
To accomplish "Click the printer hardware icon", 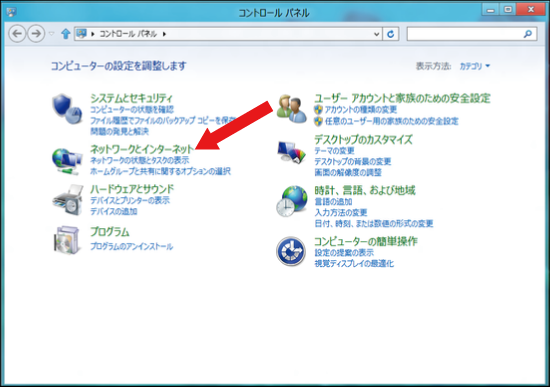I will click(x=68, y=200).
